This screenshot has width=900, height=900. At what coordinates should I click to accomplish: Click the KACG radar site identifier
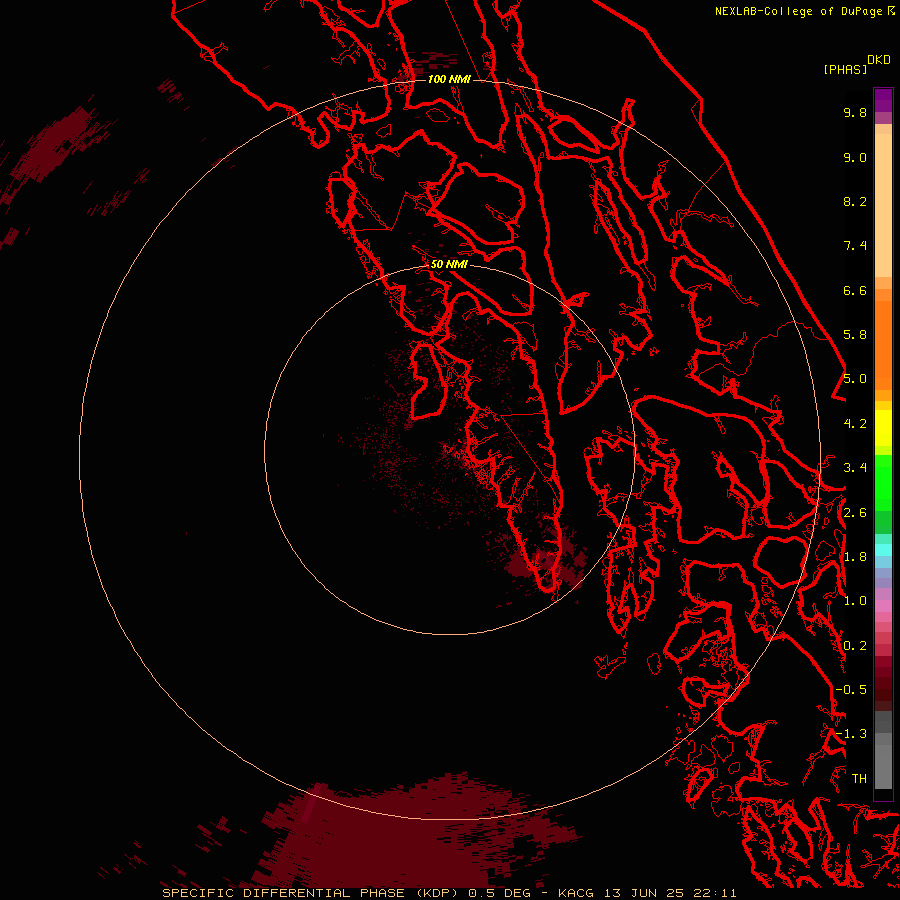point(578,893)
